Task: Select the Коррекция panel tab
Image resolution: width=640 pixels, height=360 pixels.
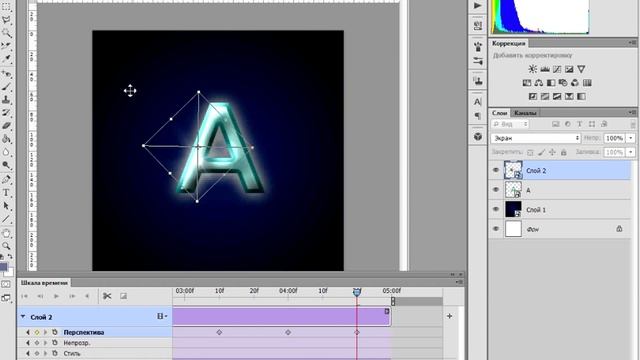Action: (x=509, y=43)
